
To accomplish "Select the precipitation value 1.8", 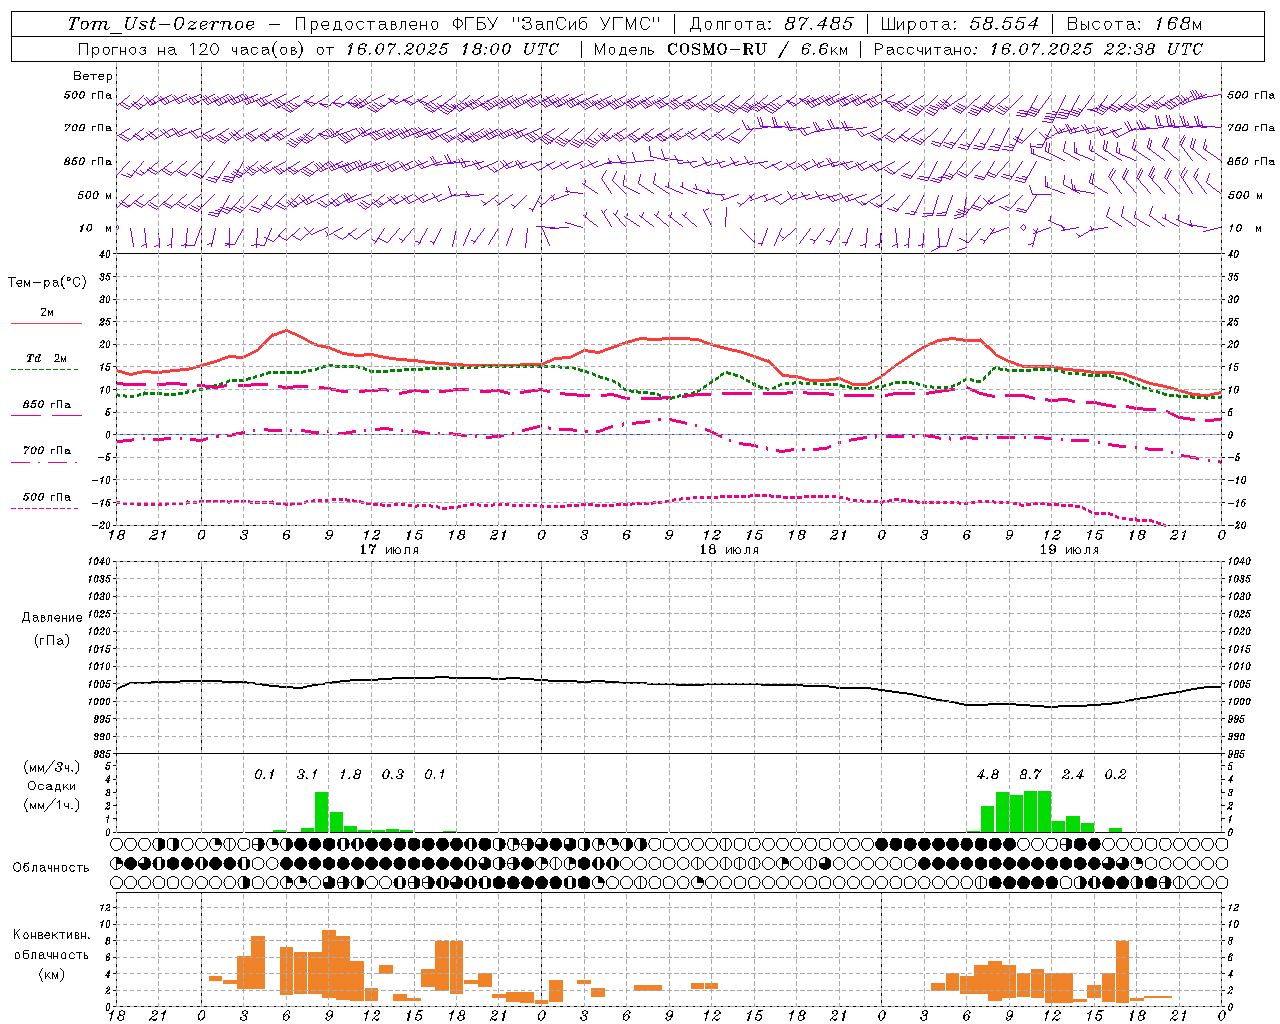I will tap(350, 774).
